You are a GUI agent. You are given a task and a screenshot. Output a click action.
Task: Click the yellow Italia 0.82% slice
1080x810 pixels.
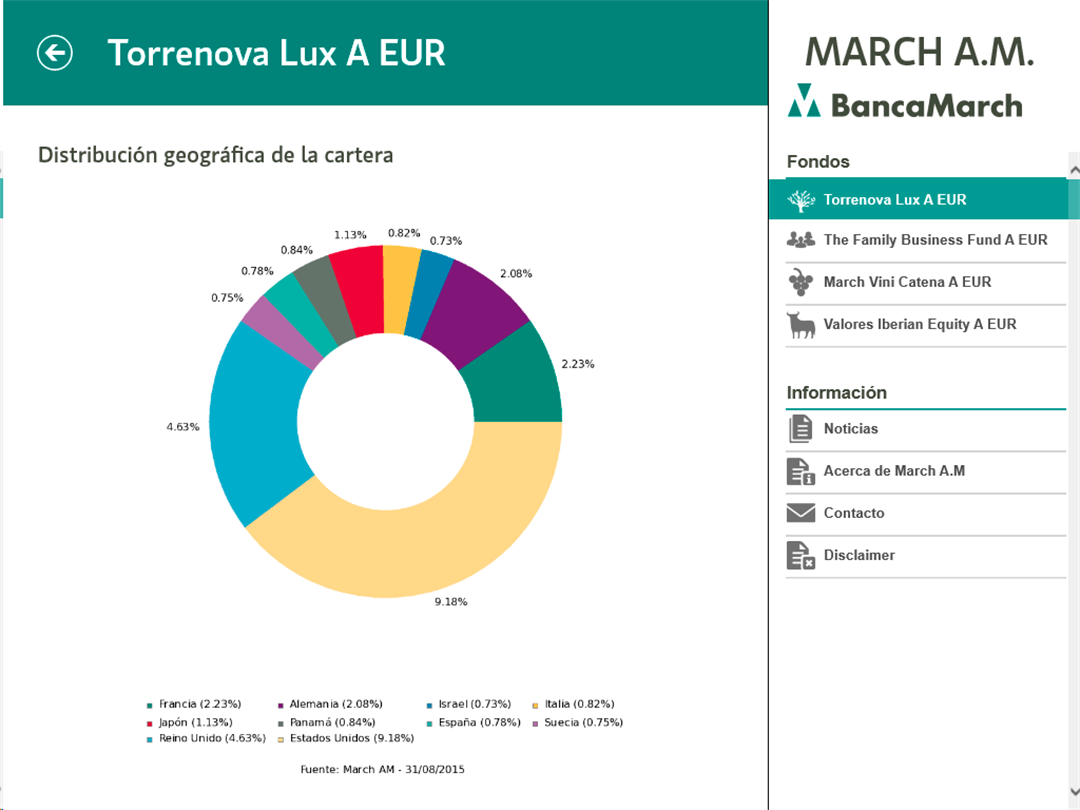(x=399, y=288)
